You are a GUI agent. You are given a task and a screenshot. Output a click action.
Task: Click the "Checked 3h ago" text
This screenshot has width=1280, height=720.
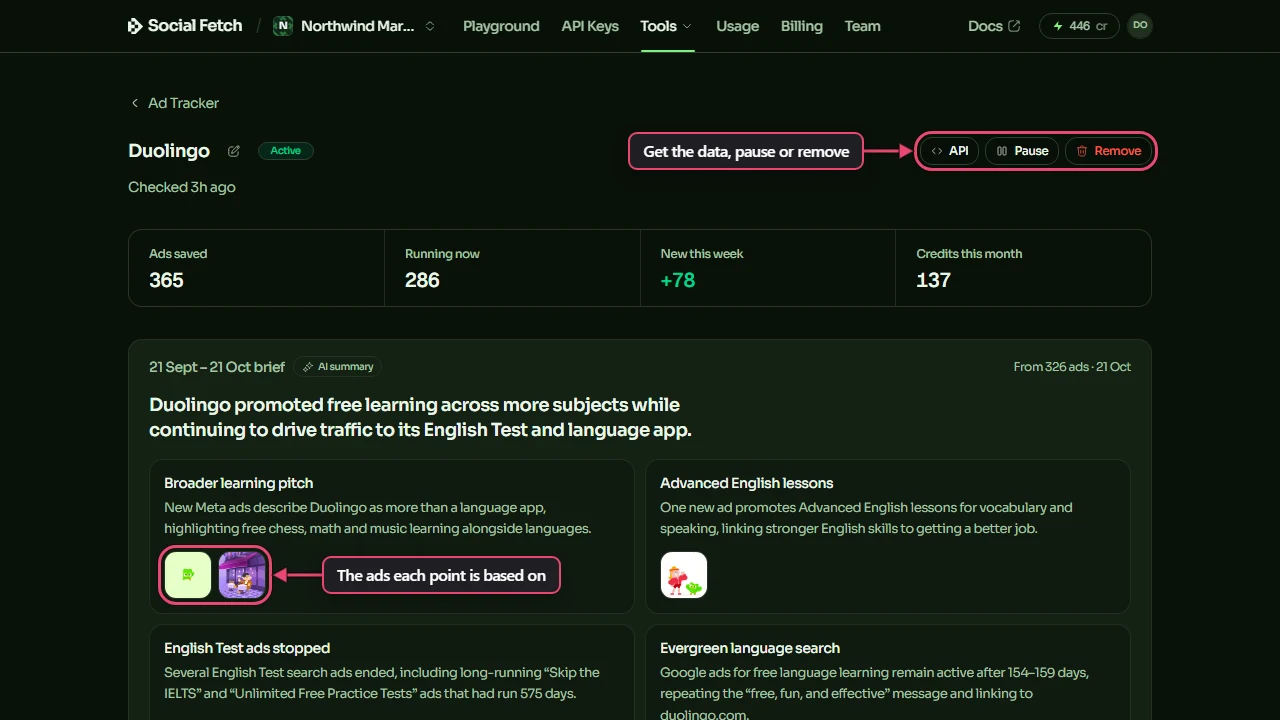tap(182, 187)
